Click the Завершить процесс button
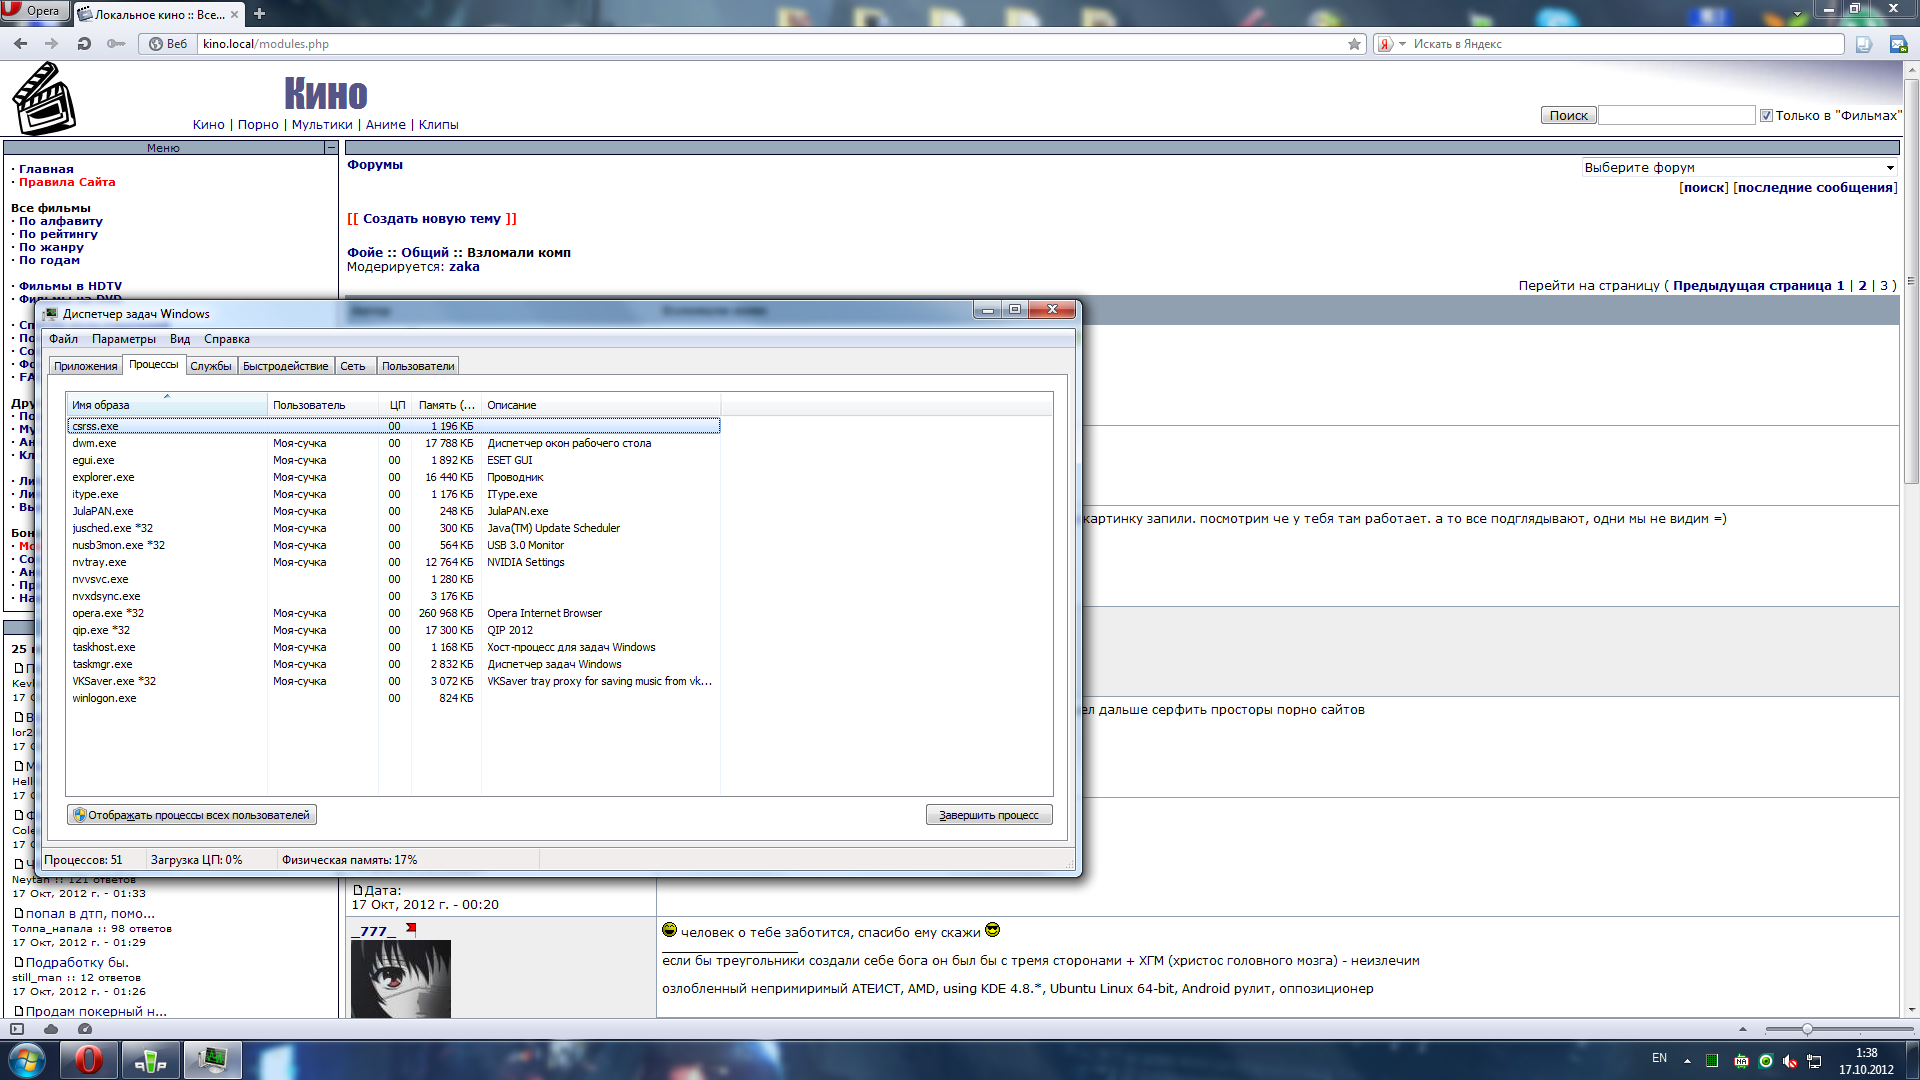The image size is (1920, 1080). [989, 815]
